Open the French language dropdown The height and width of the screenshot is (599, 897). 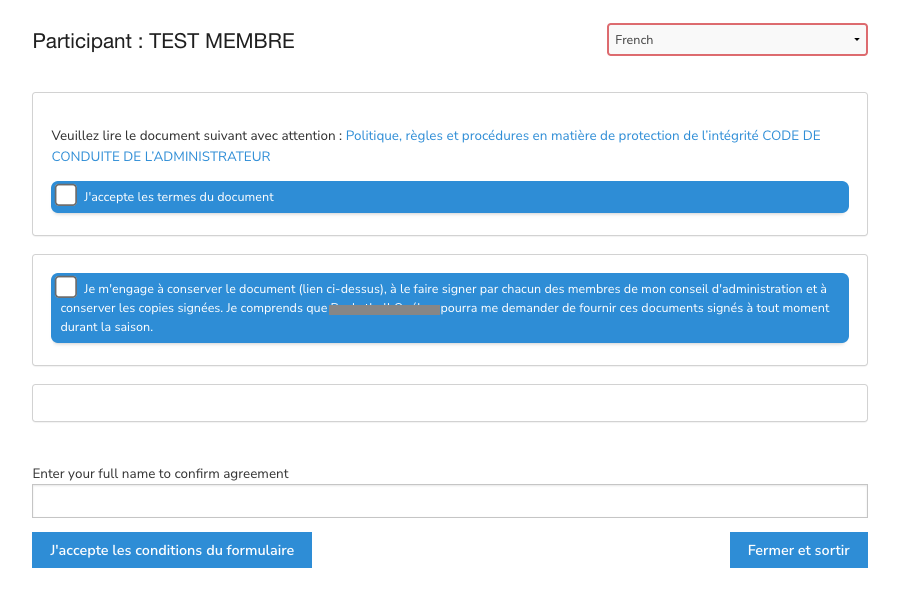(736, 40)
